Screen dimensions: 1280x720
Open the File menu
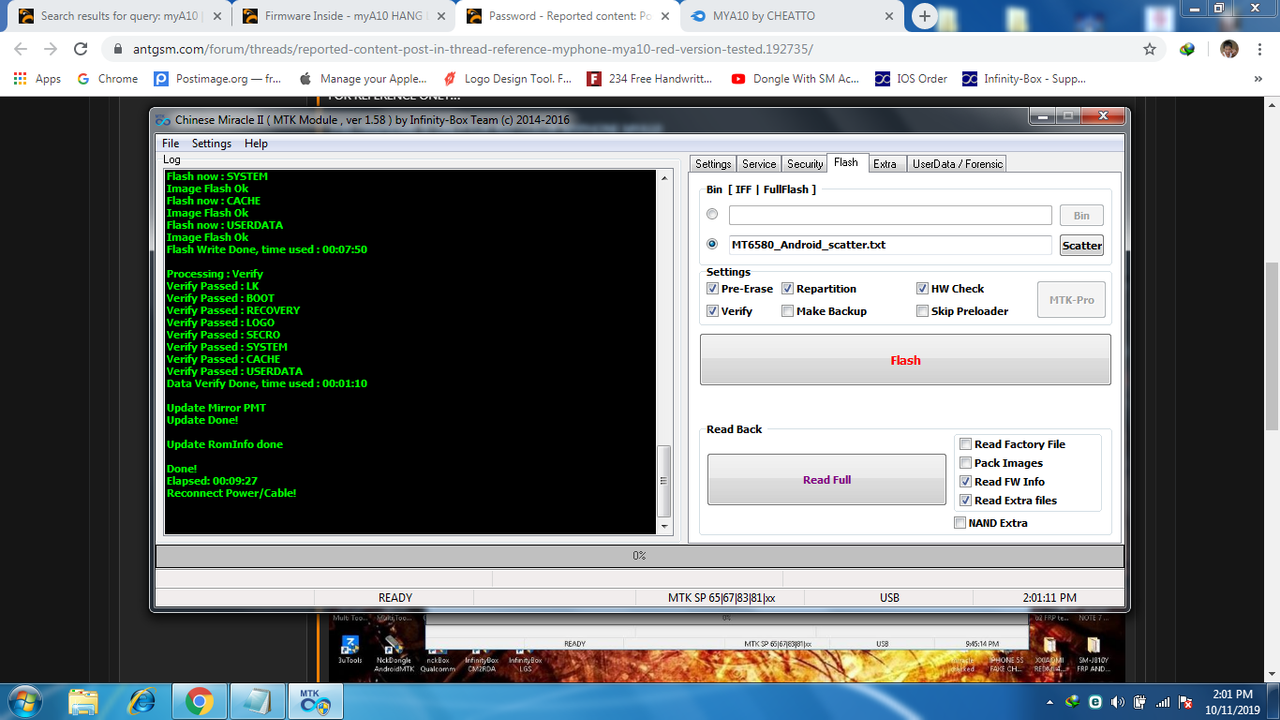pos(171,144)
